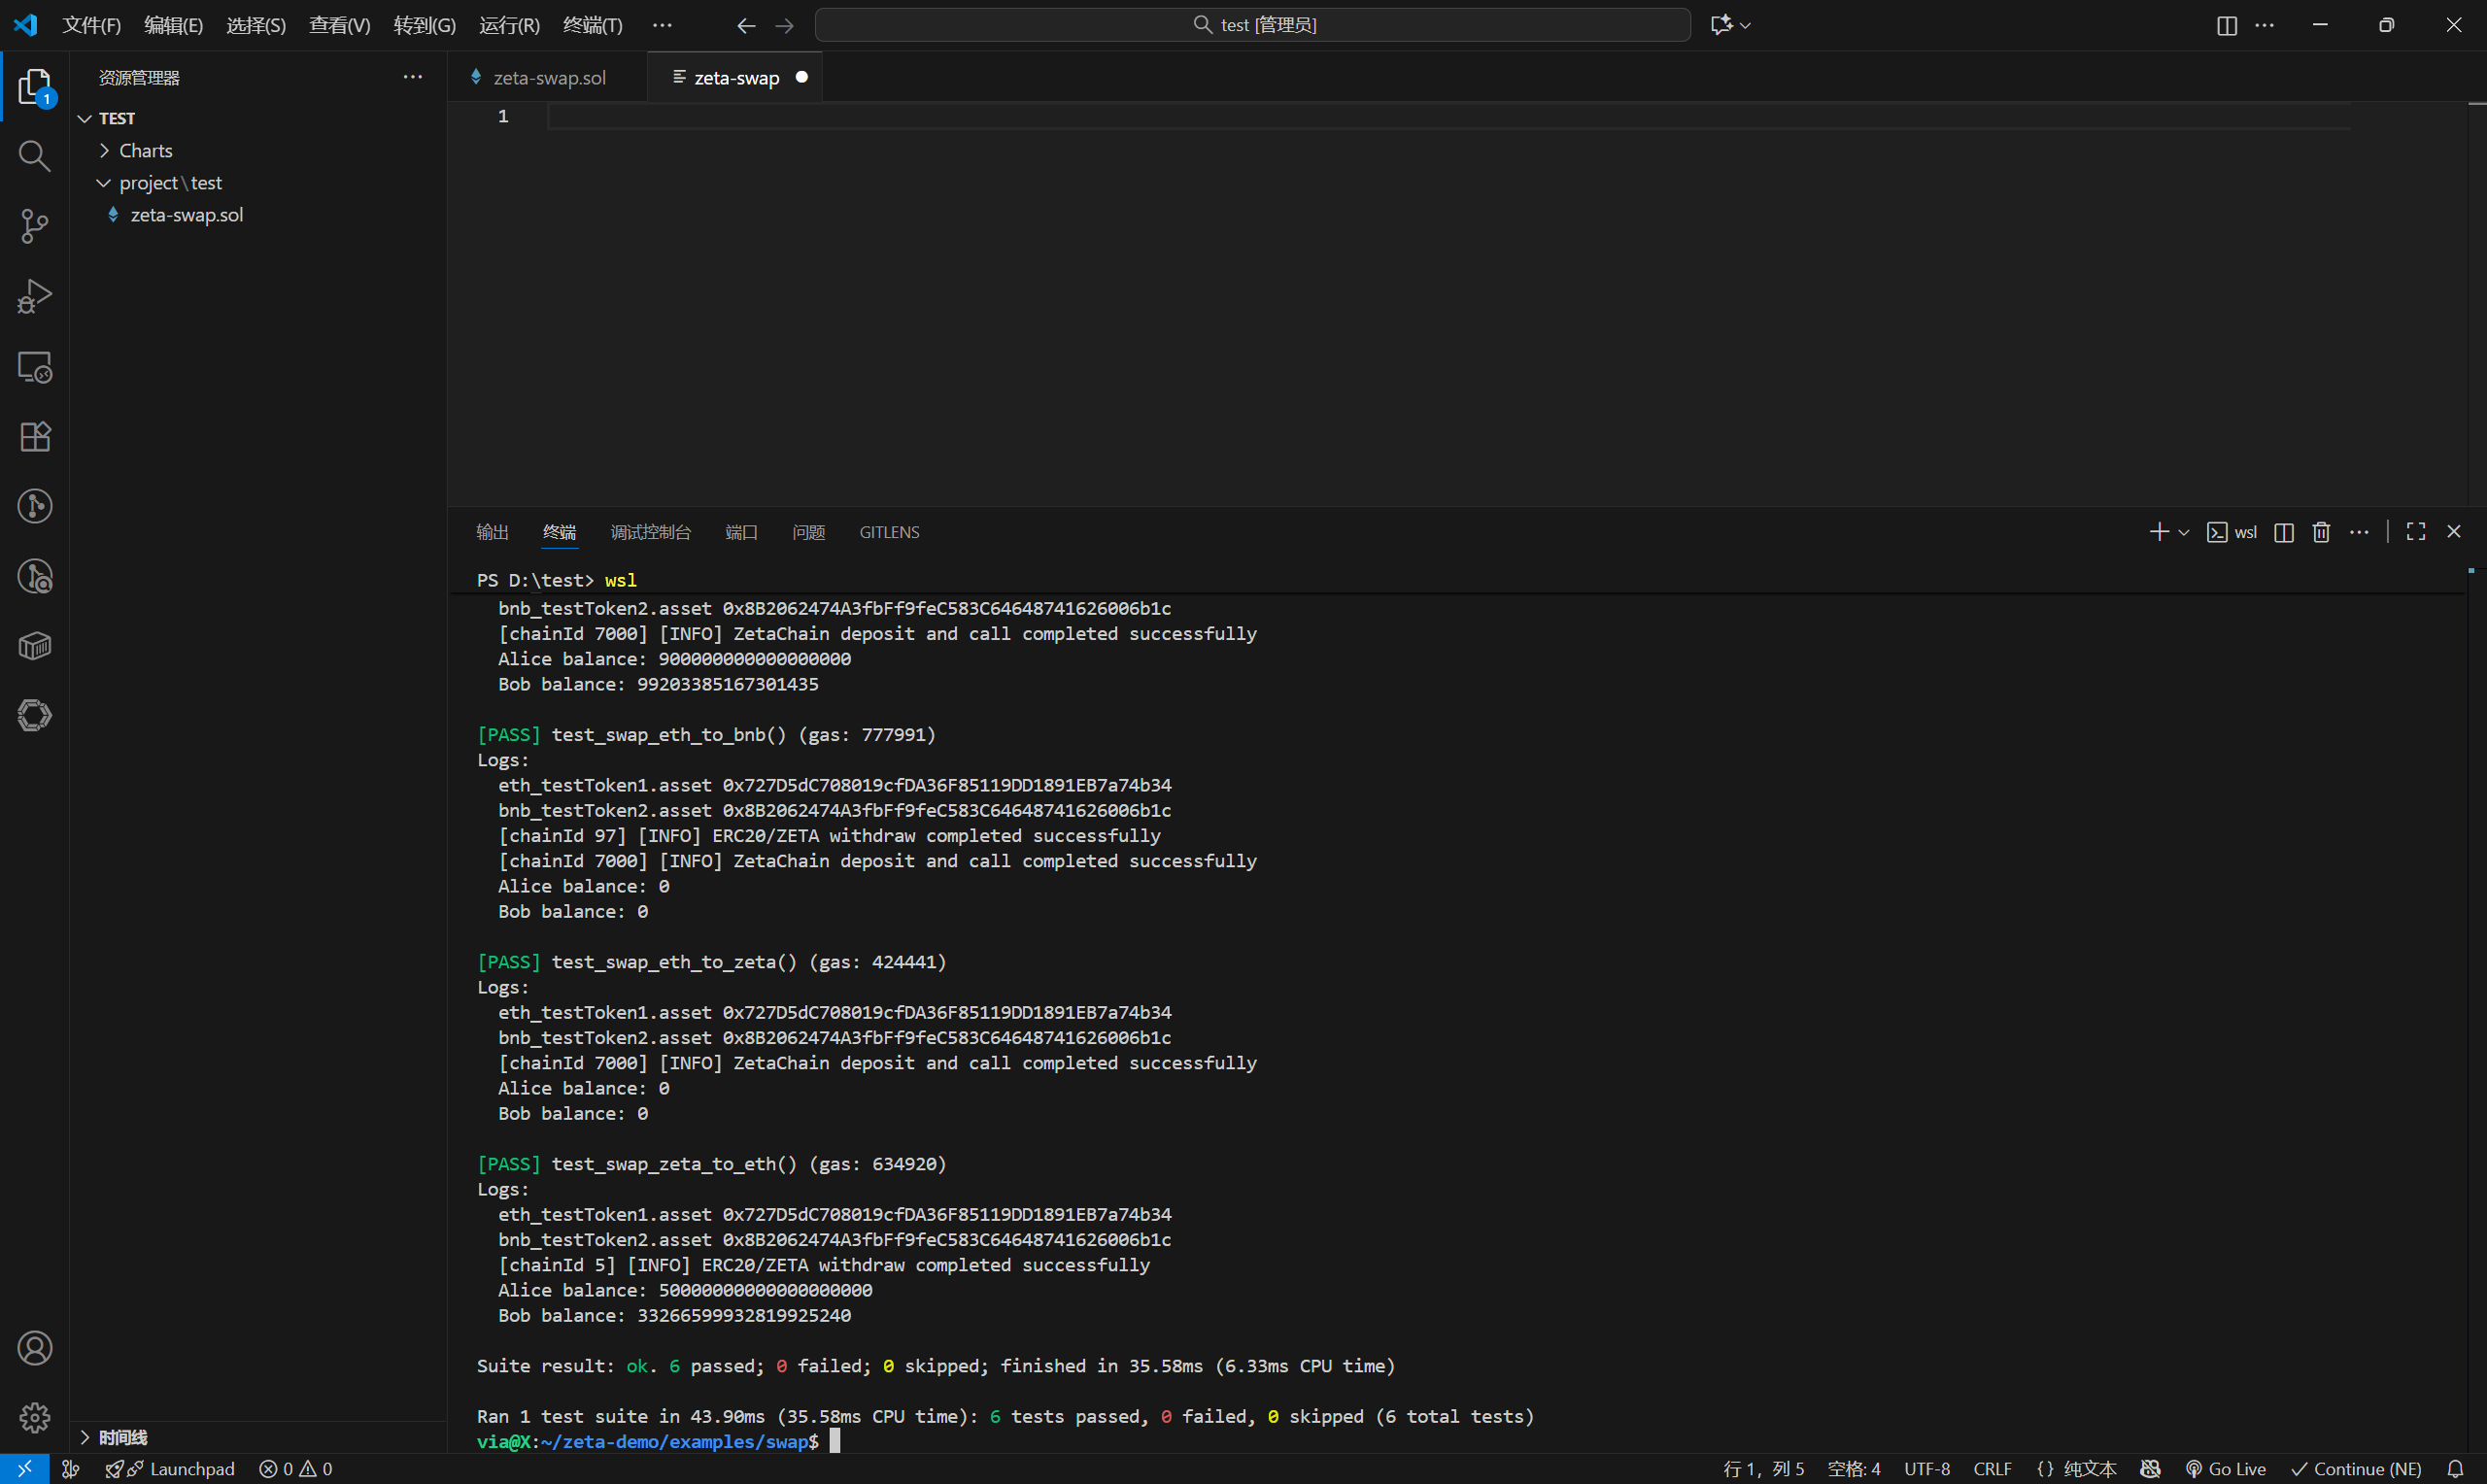Open Run and Debug view icon
This screenshot has width=2487, height=1484.
click(x=35, y=296)
